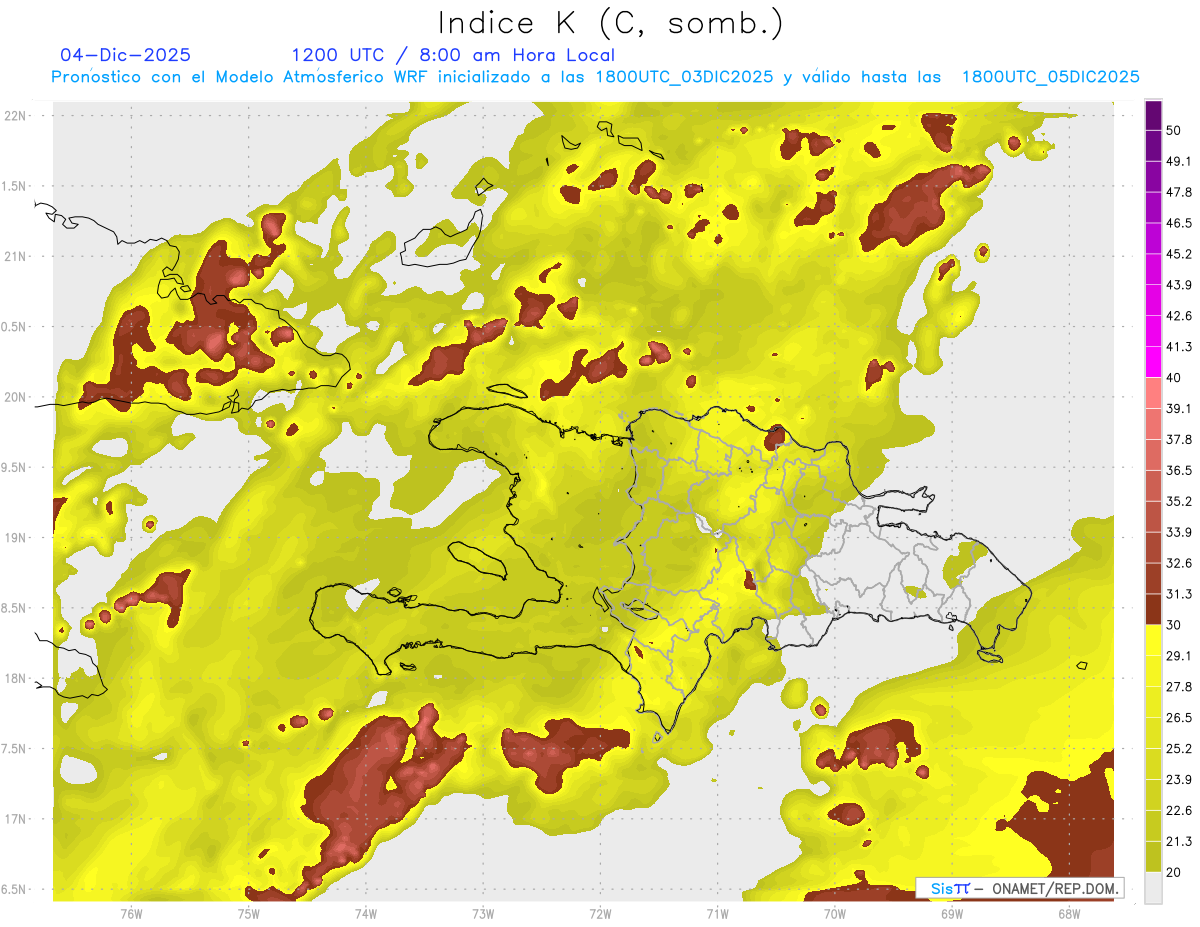Click longitude label '76W'
The height and width of the screenshot is (927, 1200).
point(131,913)
